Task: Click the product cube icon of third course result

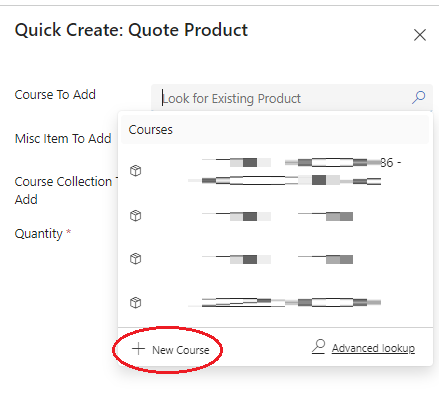Action: click(136, 259)
